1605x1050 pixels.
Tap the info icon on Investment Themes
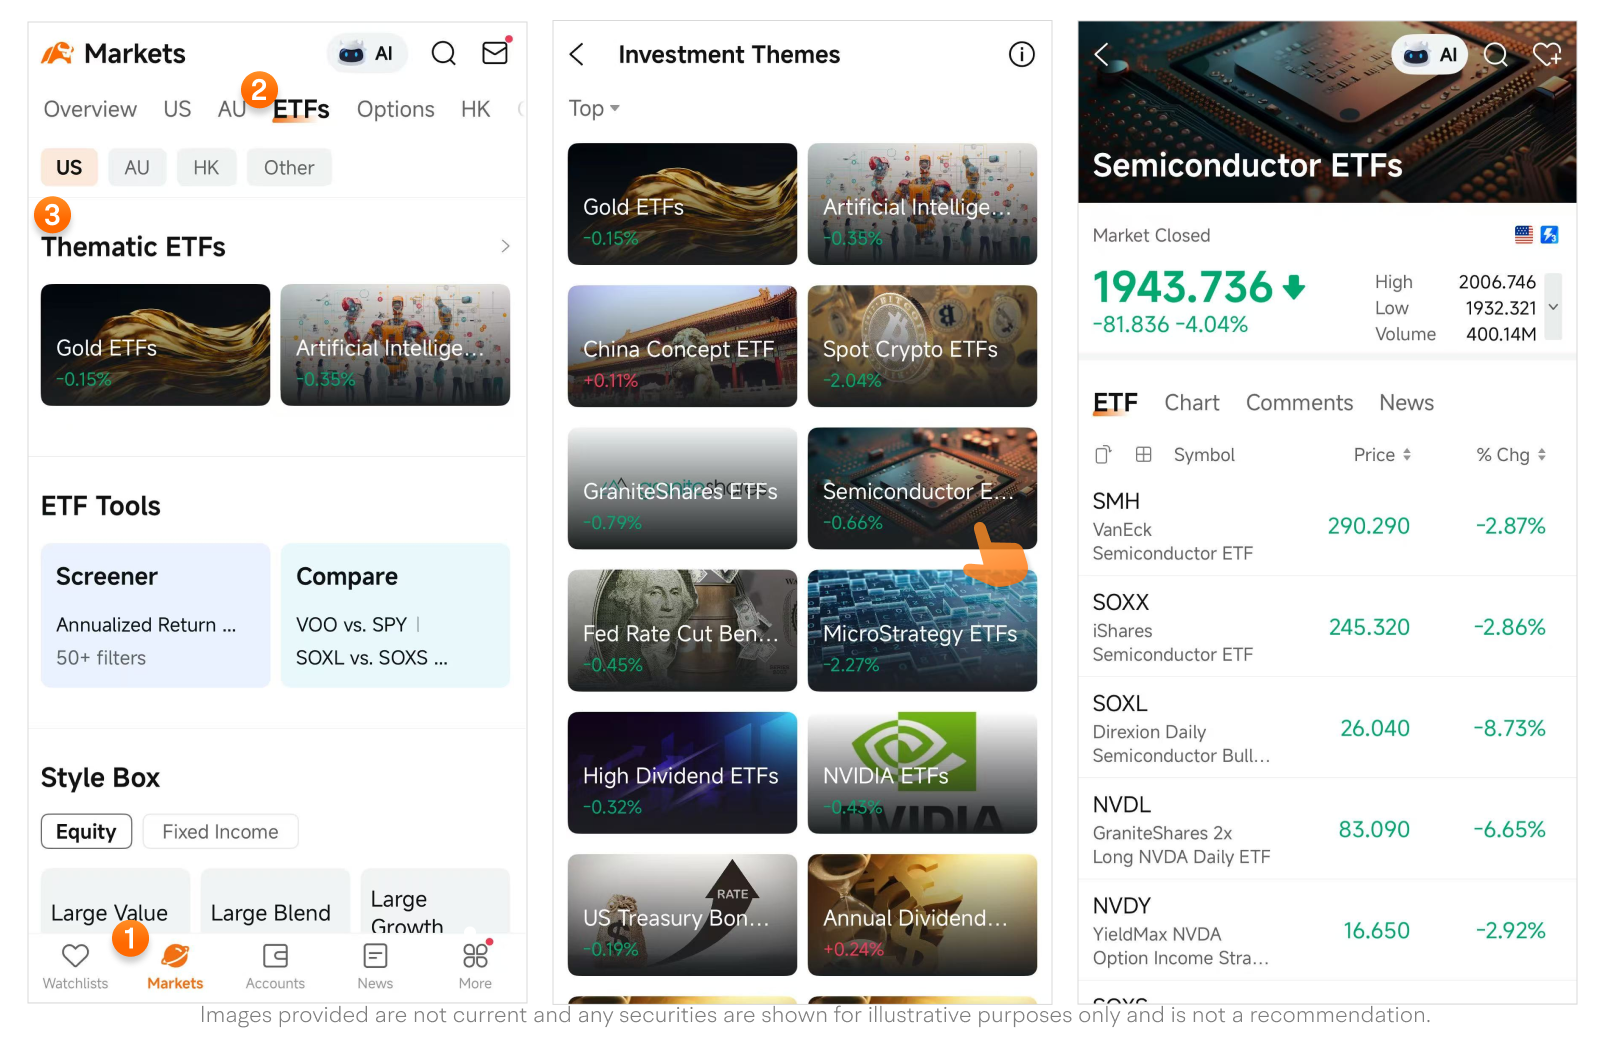(1021, 54)
